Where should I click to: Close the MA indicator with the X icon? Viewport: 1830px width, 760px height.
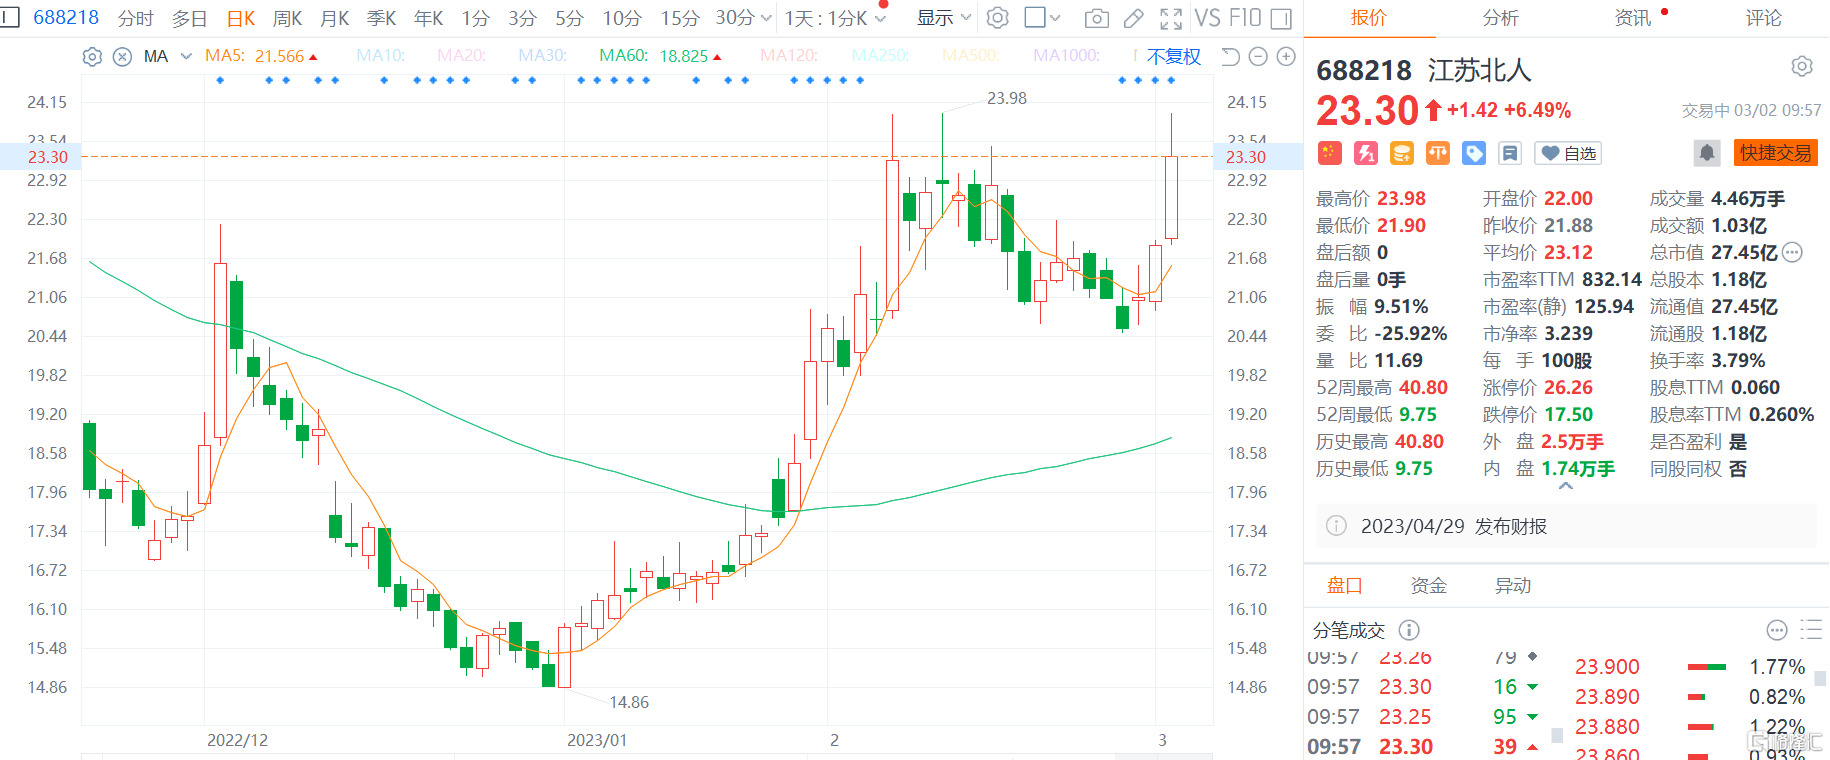[122, 57]
